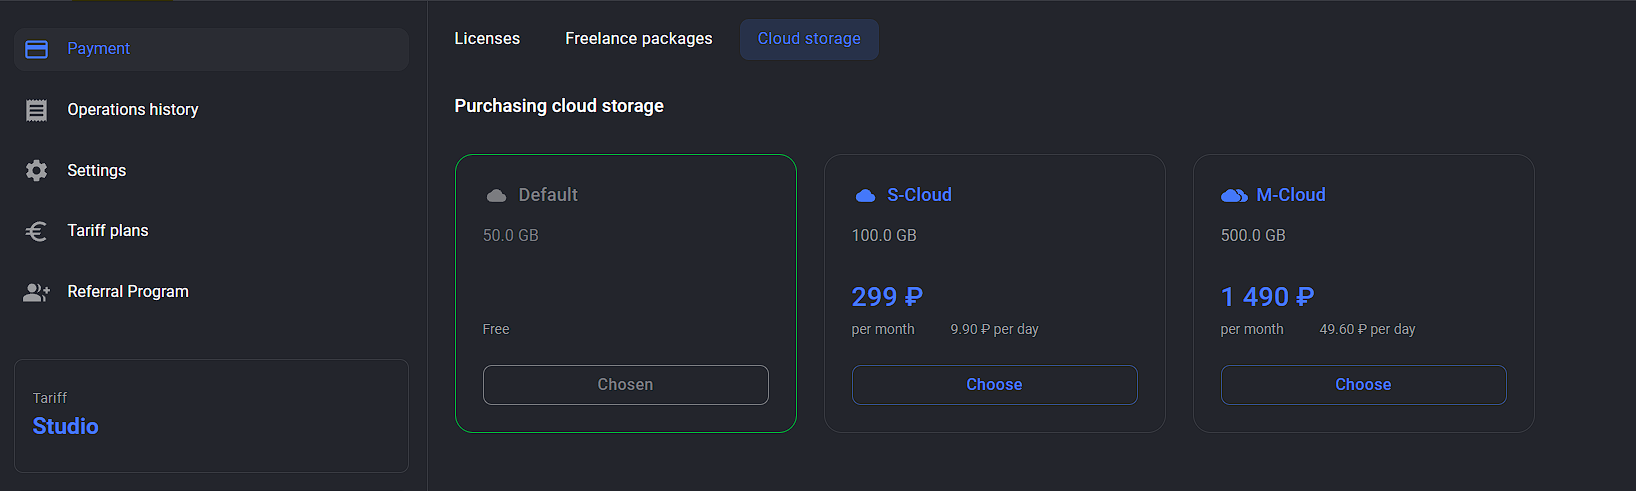
Task: Switch to the Licenses tab
Action: [x=487, y=39]
